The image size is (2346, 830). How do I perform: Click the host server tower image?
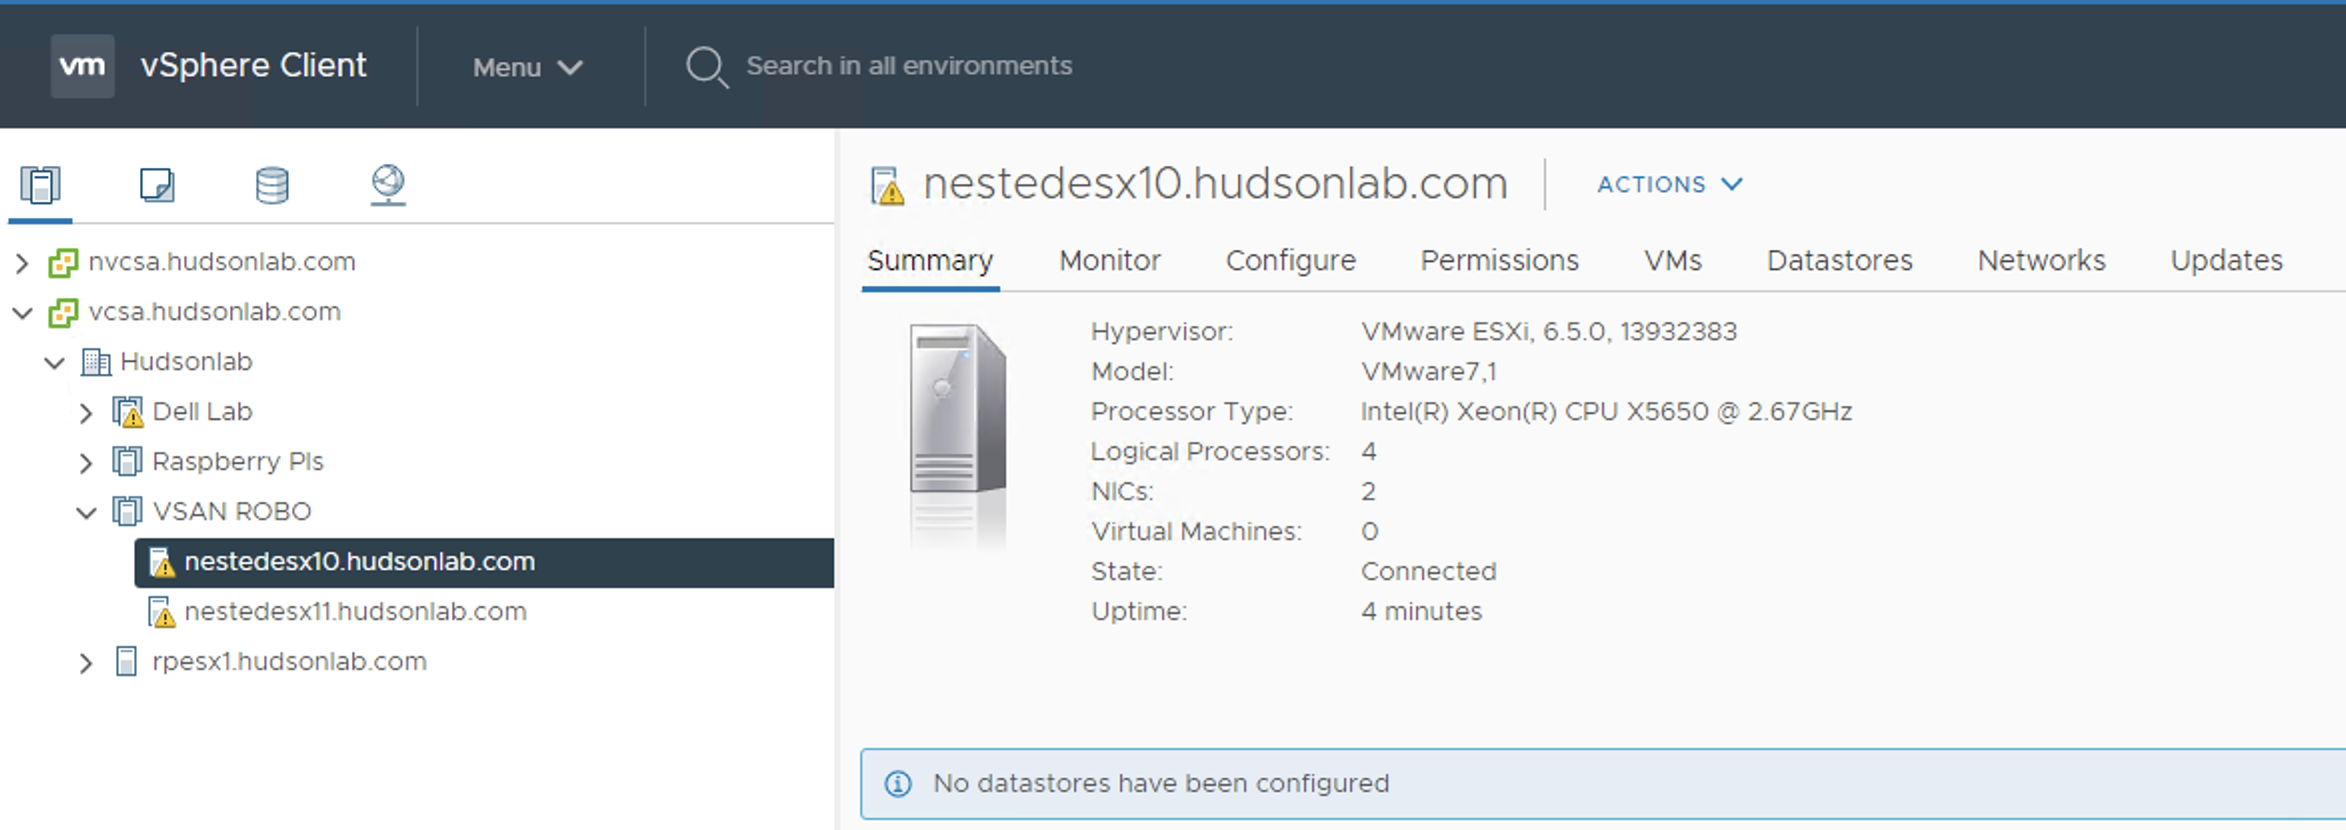point(957,410)
